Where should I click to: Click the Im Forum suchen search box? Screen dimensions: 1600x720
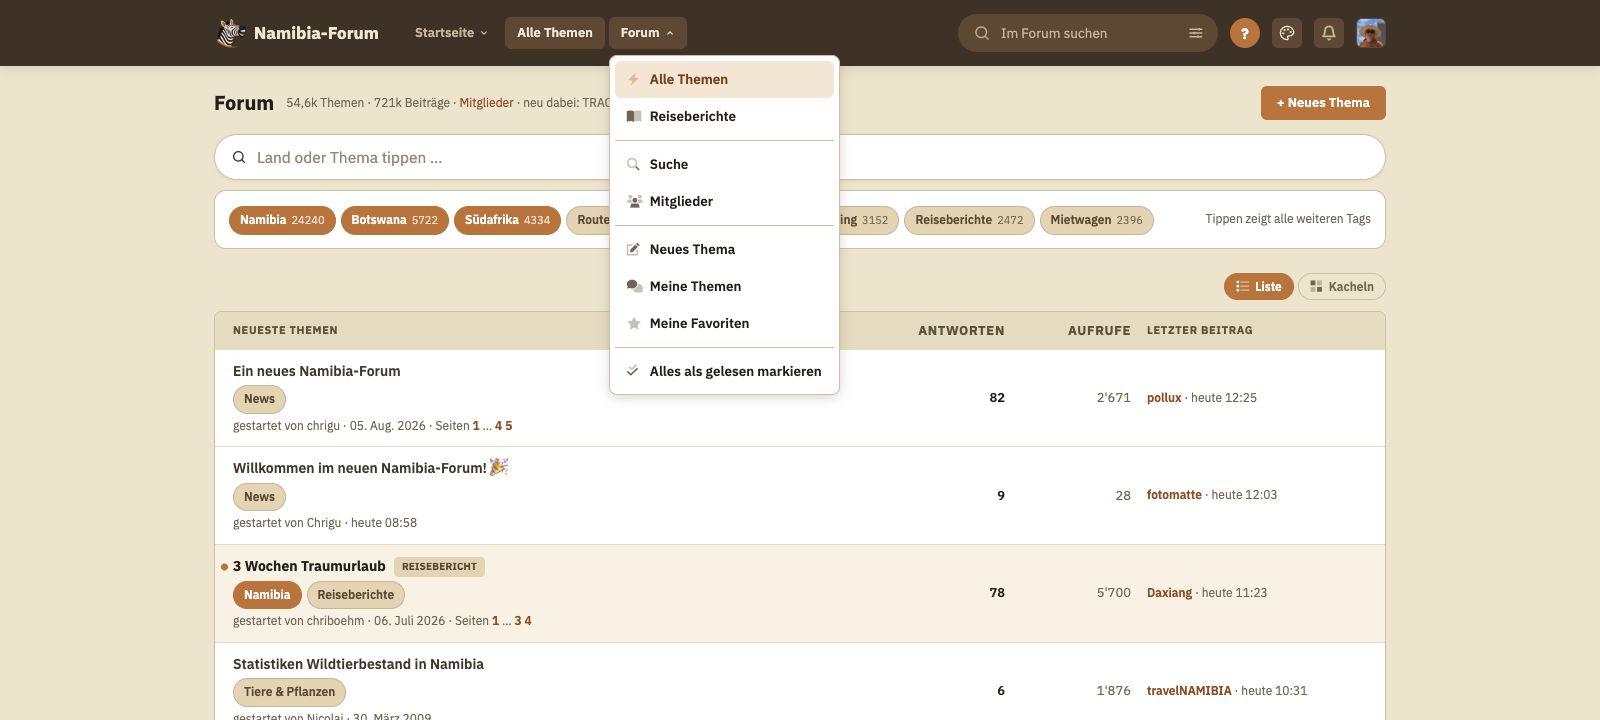1086,33
